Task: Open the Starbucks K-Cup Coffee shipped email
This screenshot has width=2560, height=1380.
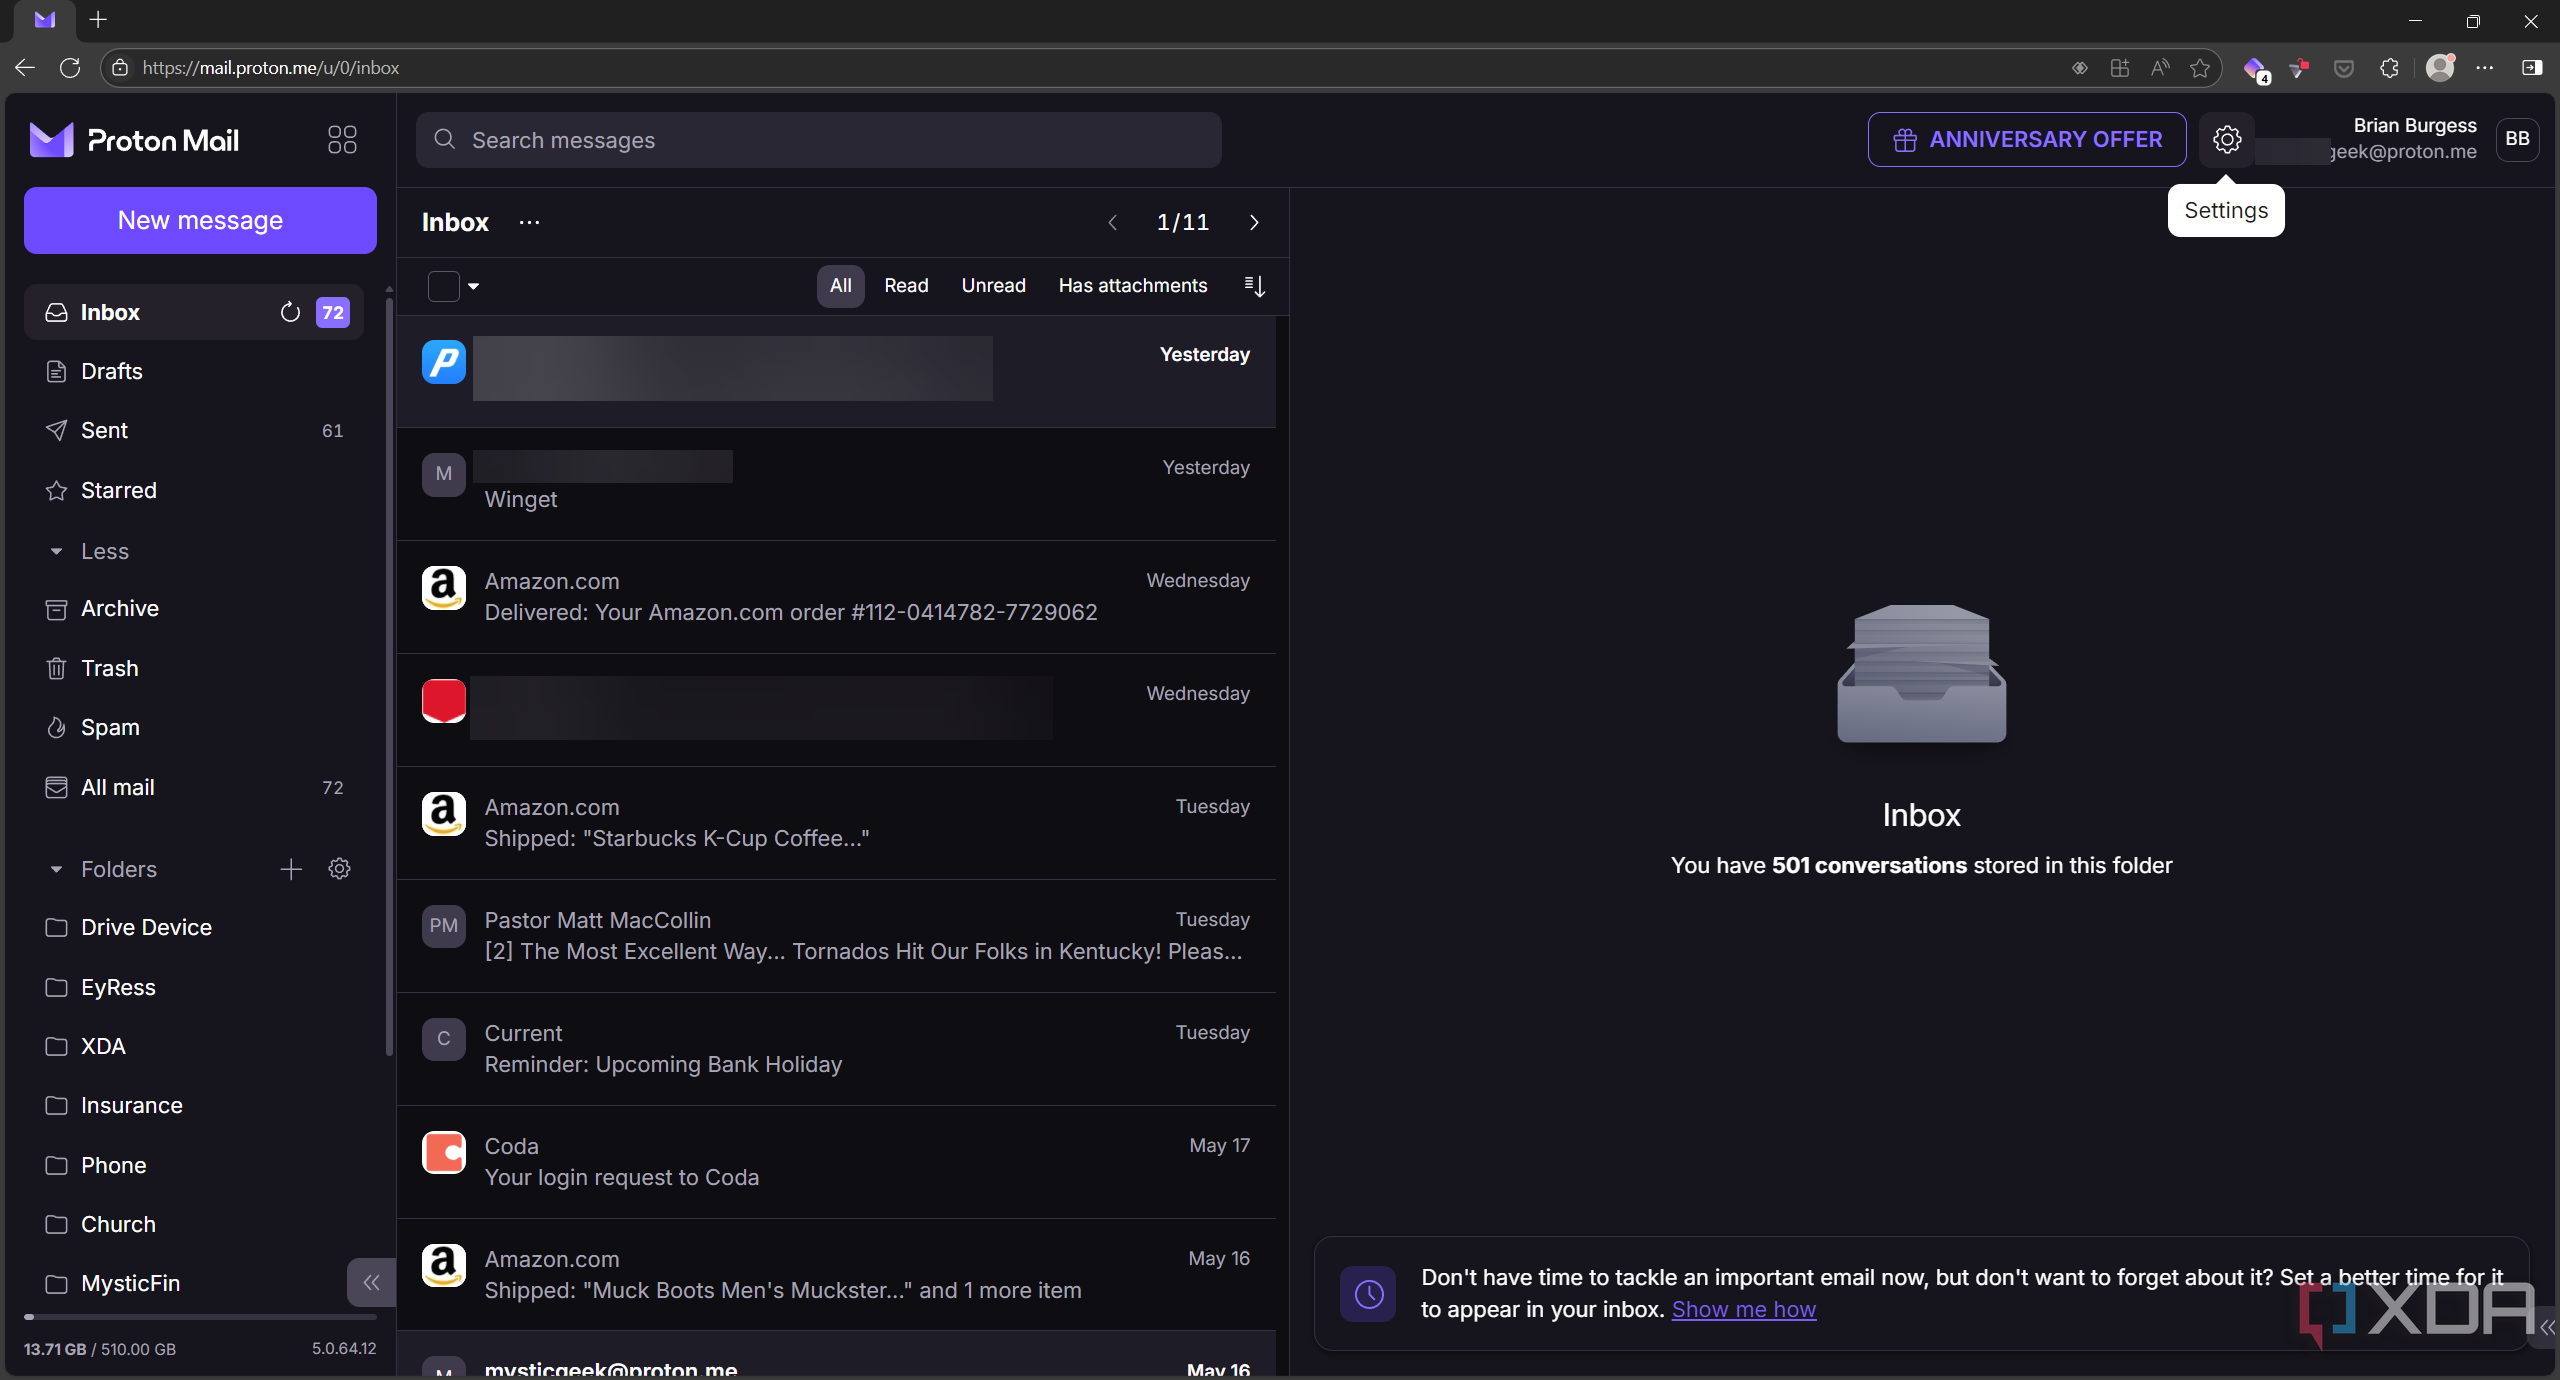Action: [836, 823]
